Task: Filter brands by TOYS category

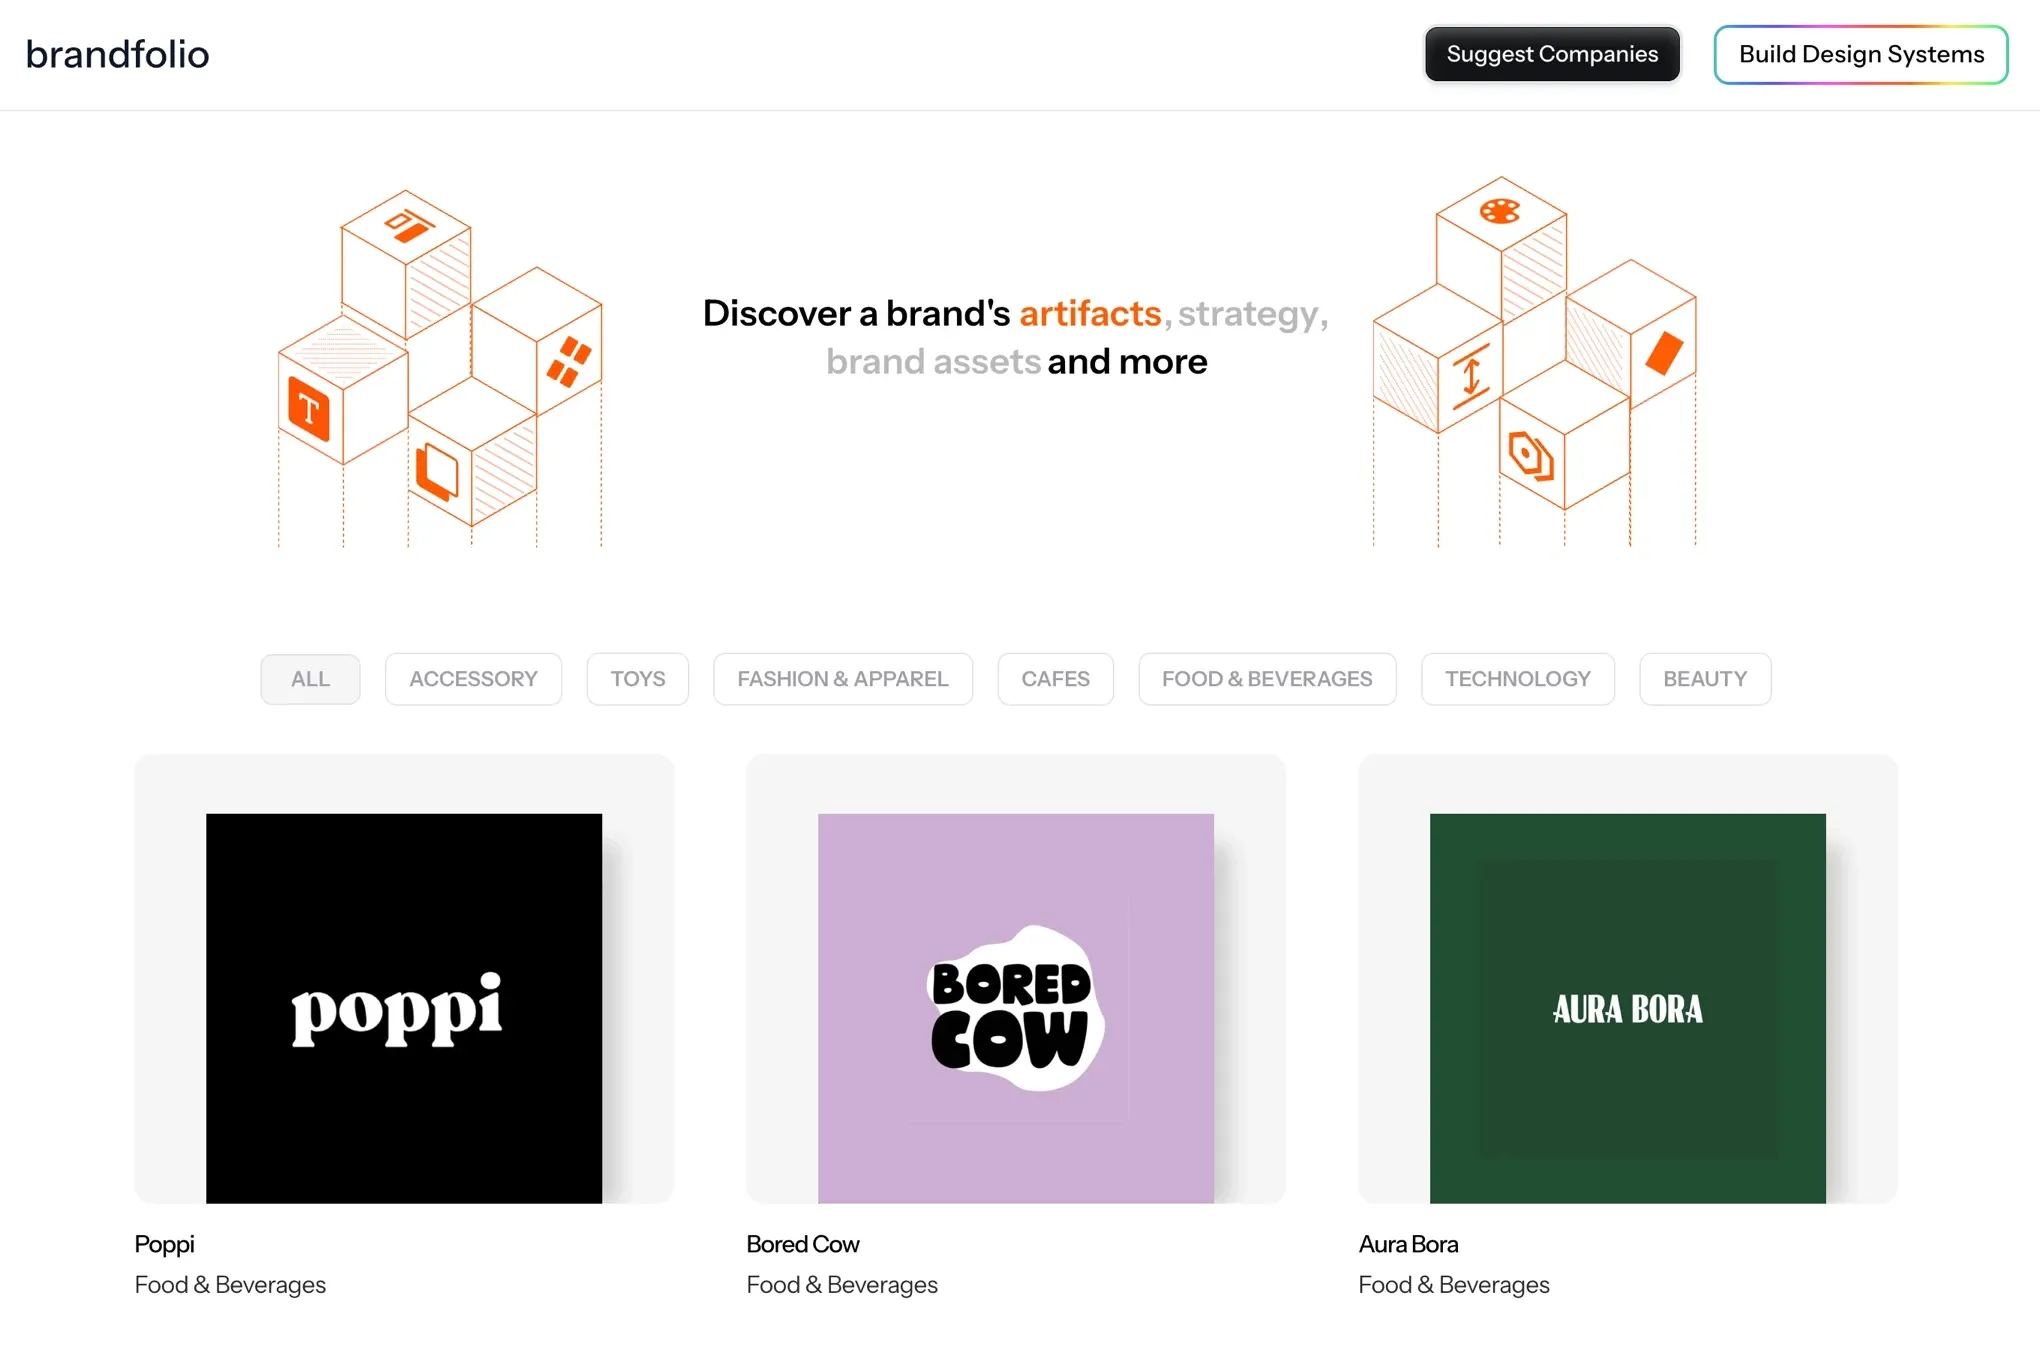Action: (x=638, y=679)
